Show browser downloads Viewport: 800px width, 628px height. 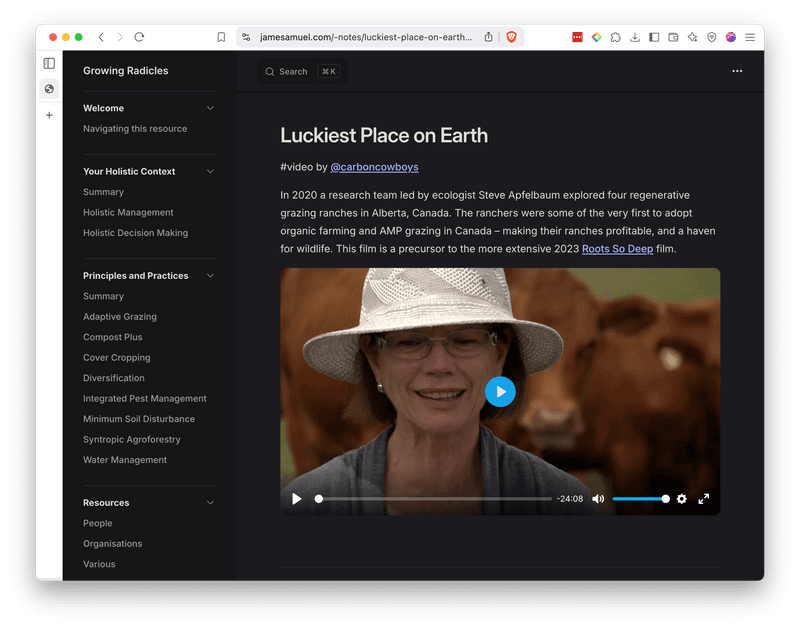pos(635,37)
